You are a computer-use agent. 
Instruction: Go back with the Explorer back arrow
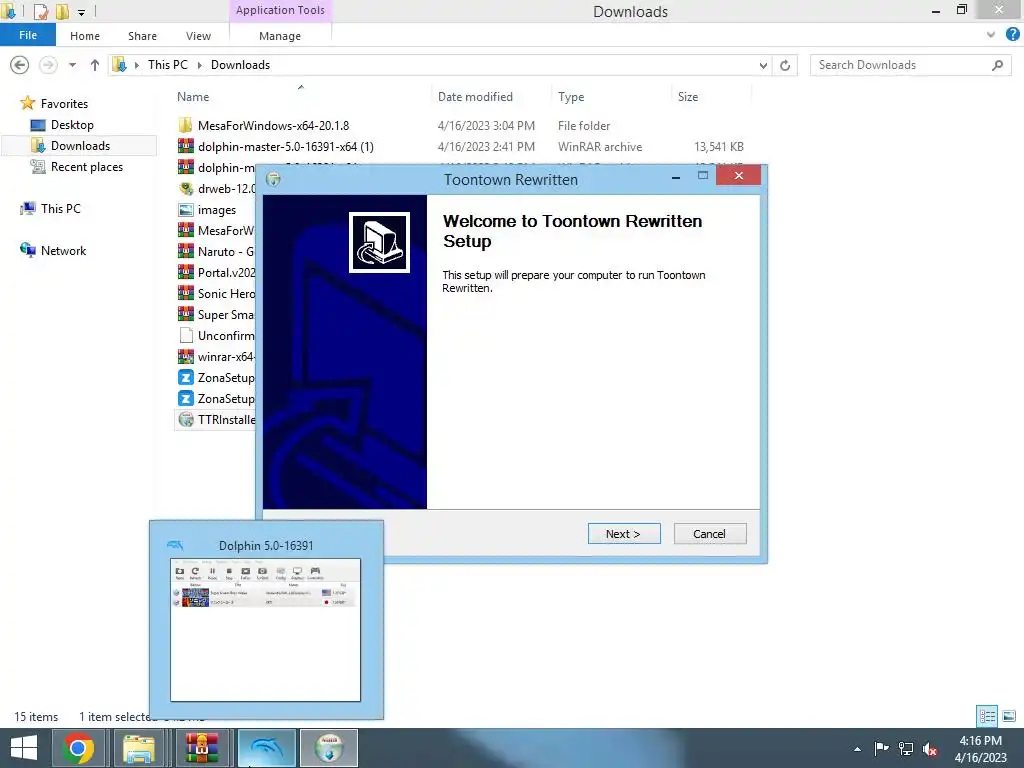coord(20,65)
